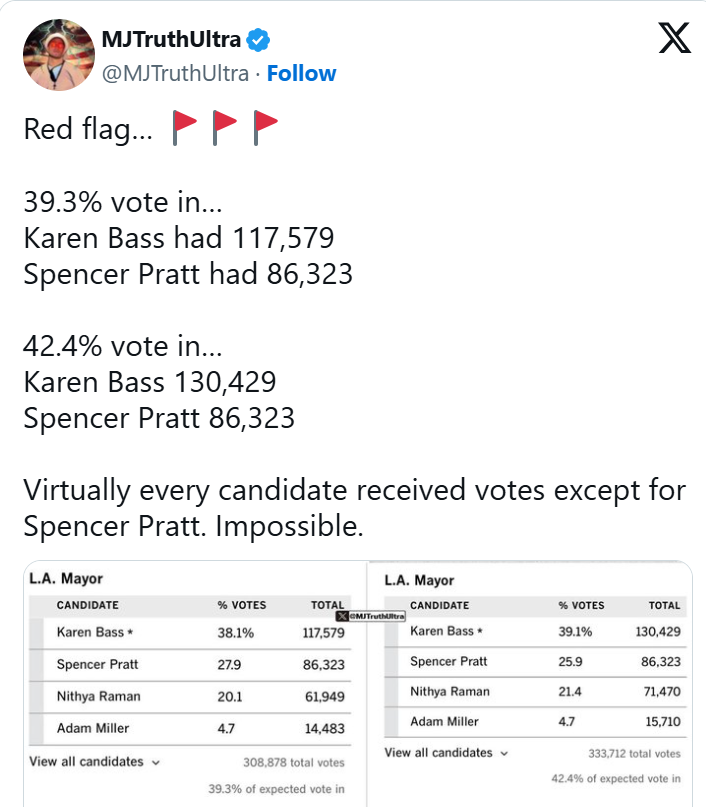The image size is (706, 807).
Task: Open the @MJTruthUltra handle link
Action: click(175, 74)
